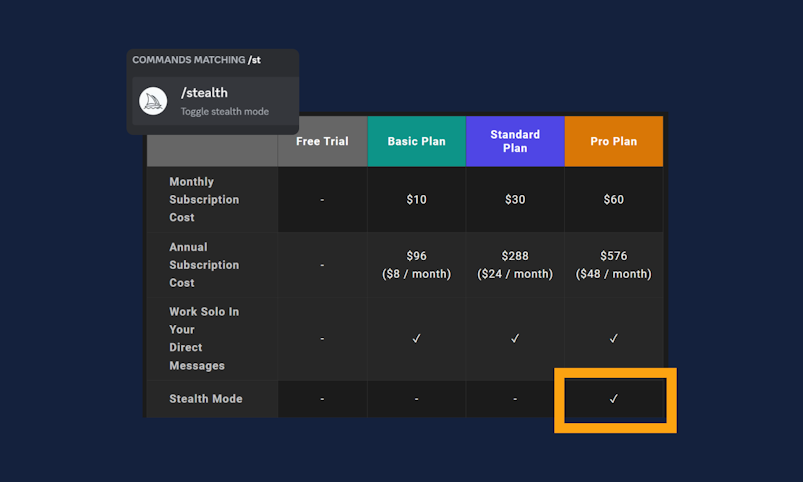Click the Pro Plan column header
803x482 pixels.
[x=614, y=141]
